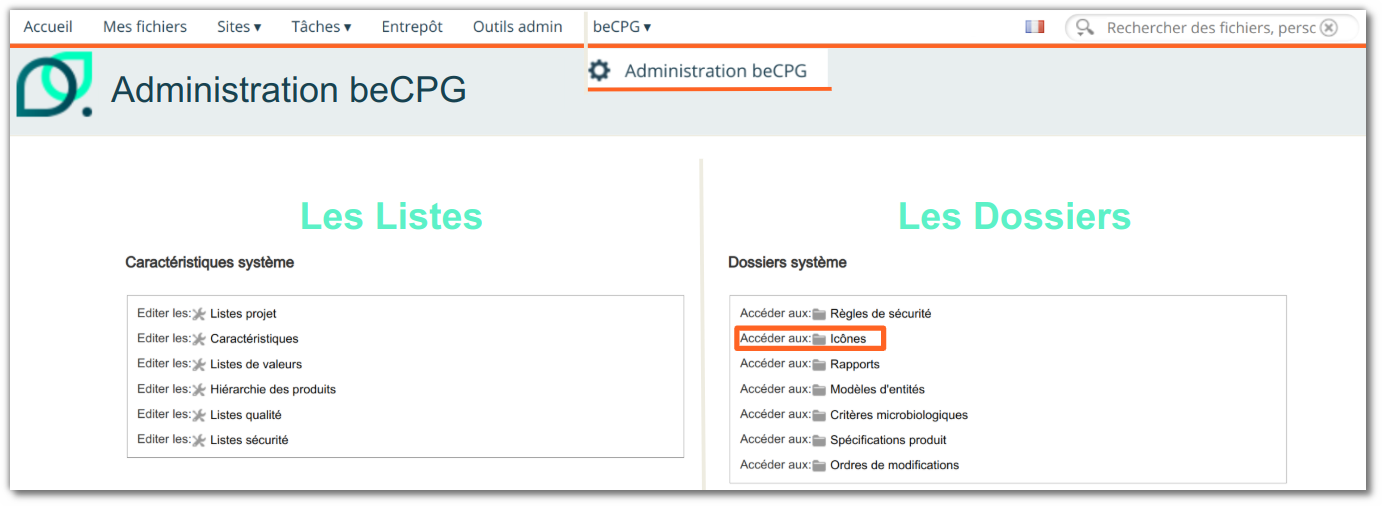The width and height of the screenshot is (1382, 506).
Task: Click the gear icon beside Administration beCPG
Action: click(599, 71)
